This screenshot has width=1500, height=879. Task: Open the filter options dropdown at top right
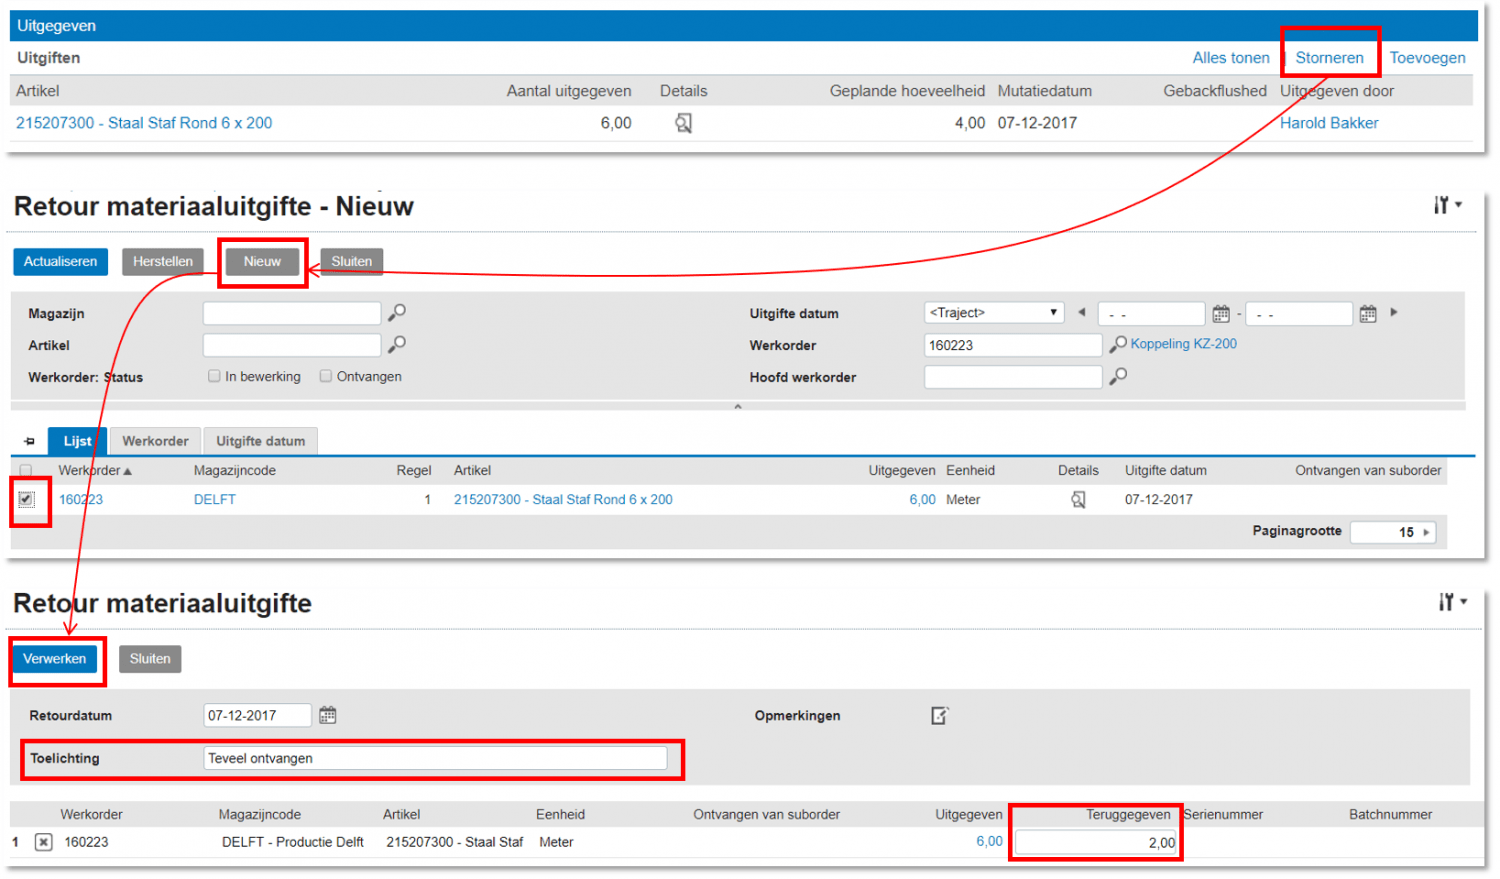[x=1447, y=205]
